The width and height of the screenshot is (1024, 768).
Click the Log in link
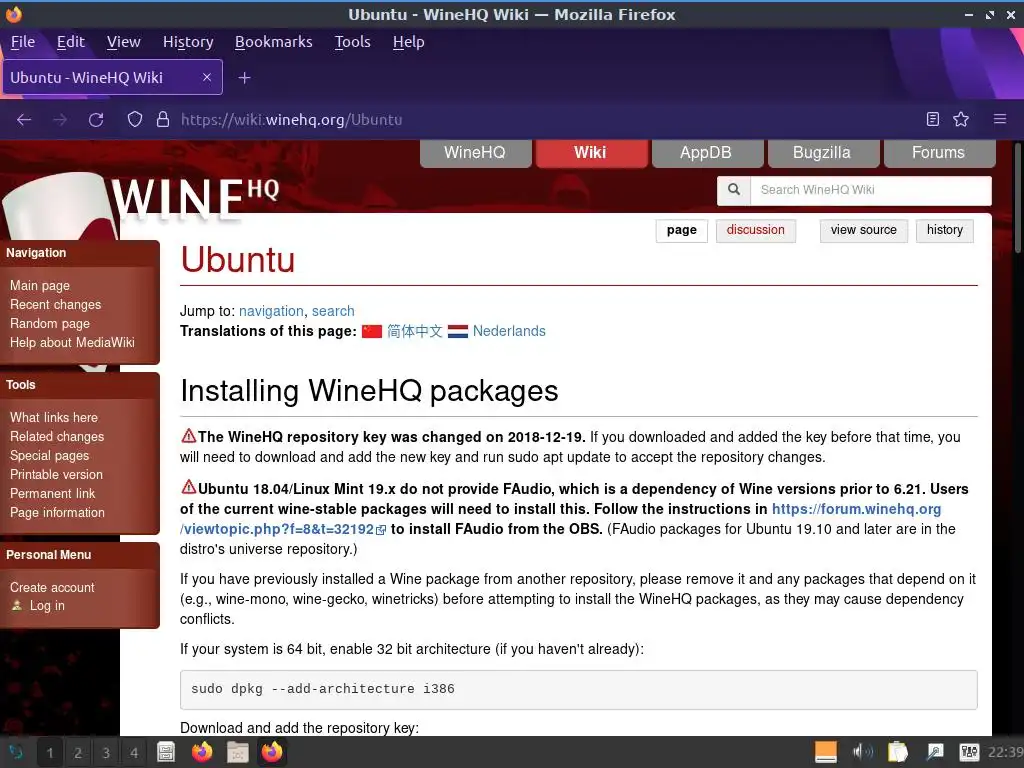(47, 605)
